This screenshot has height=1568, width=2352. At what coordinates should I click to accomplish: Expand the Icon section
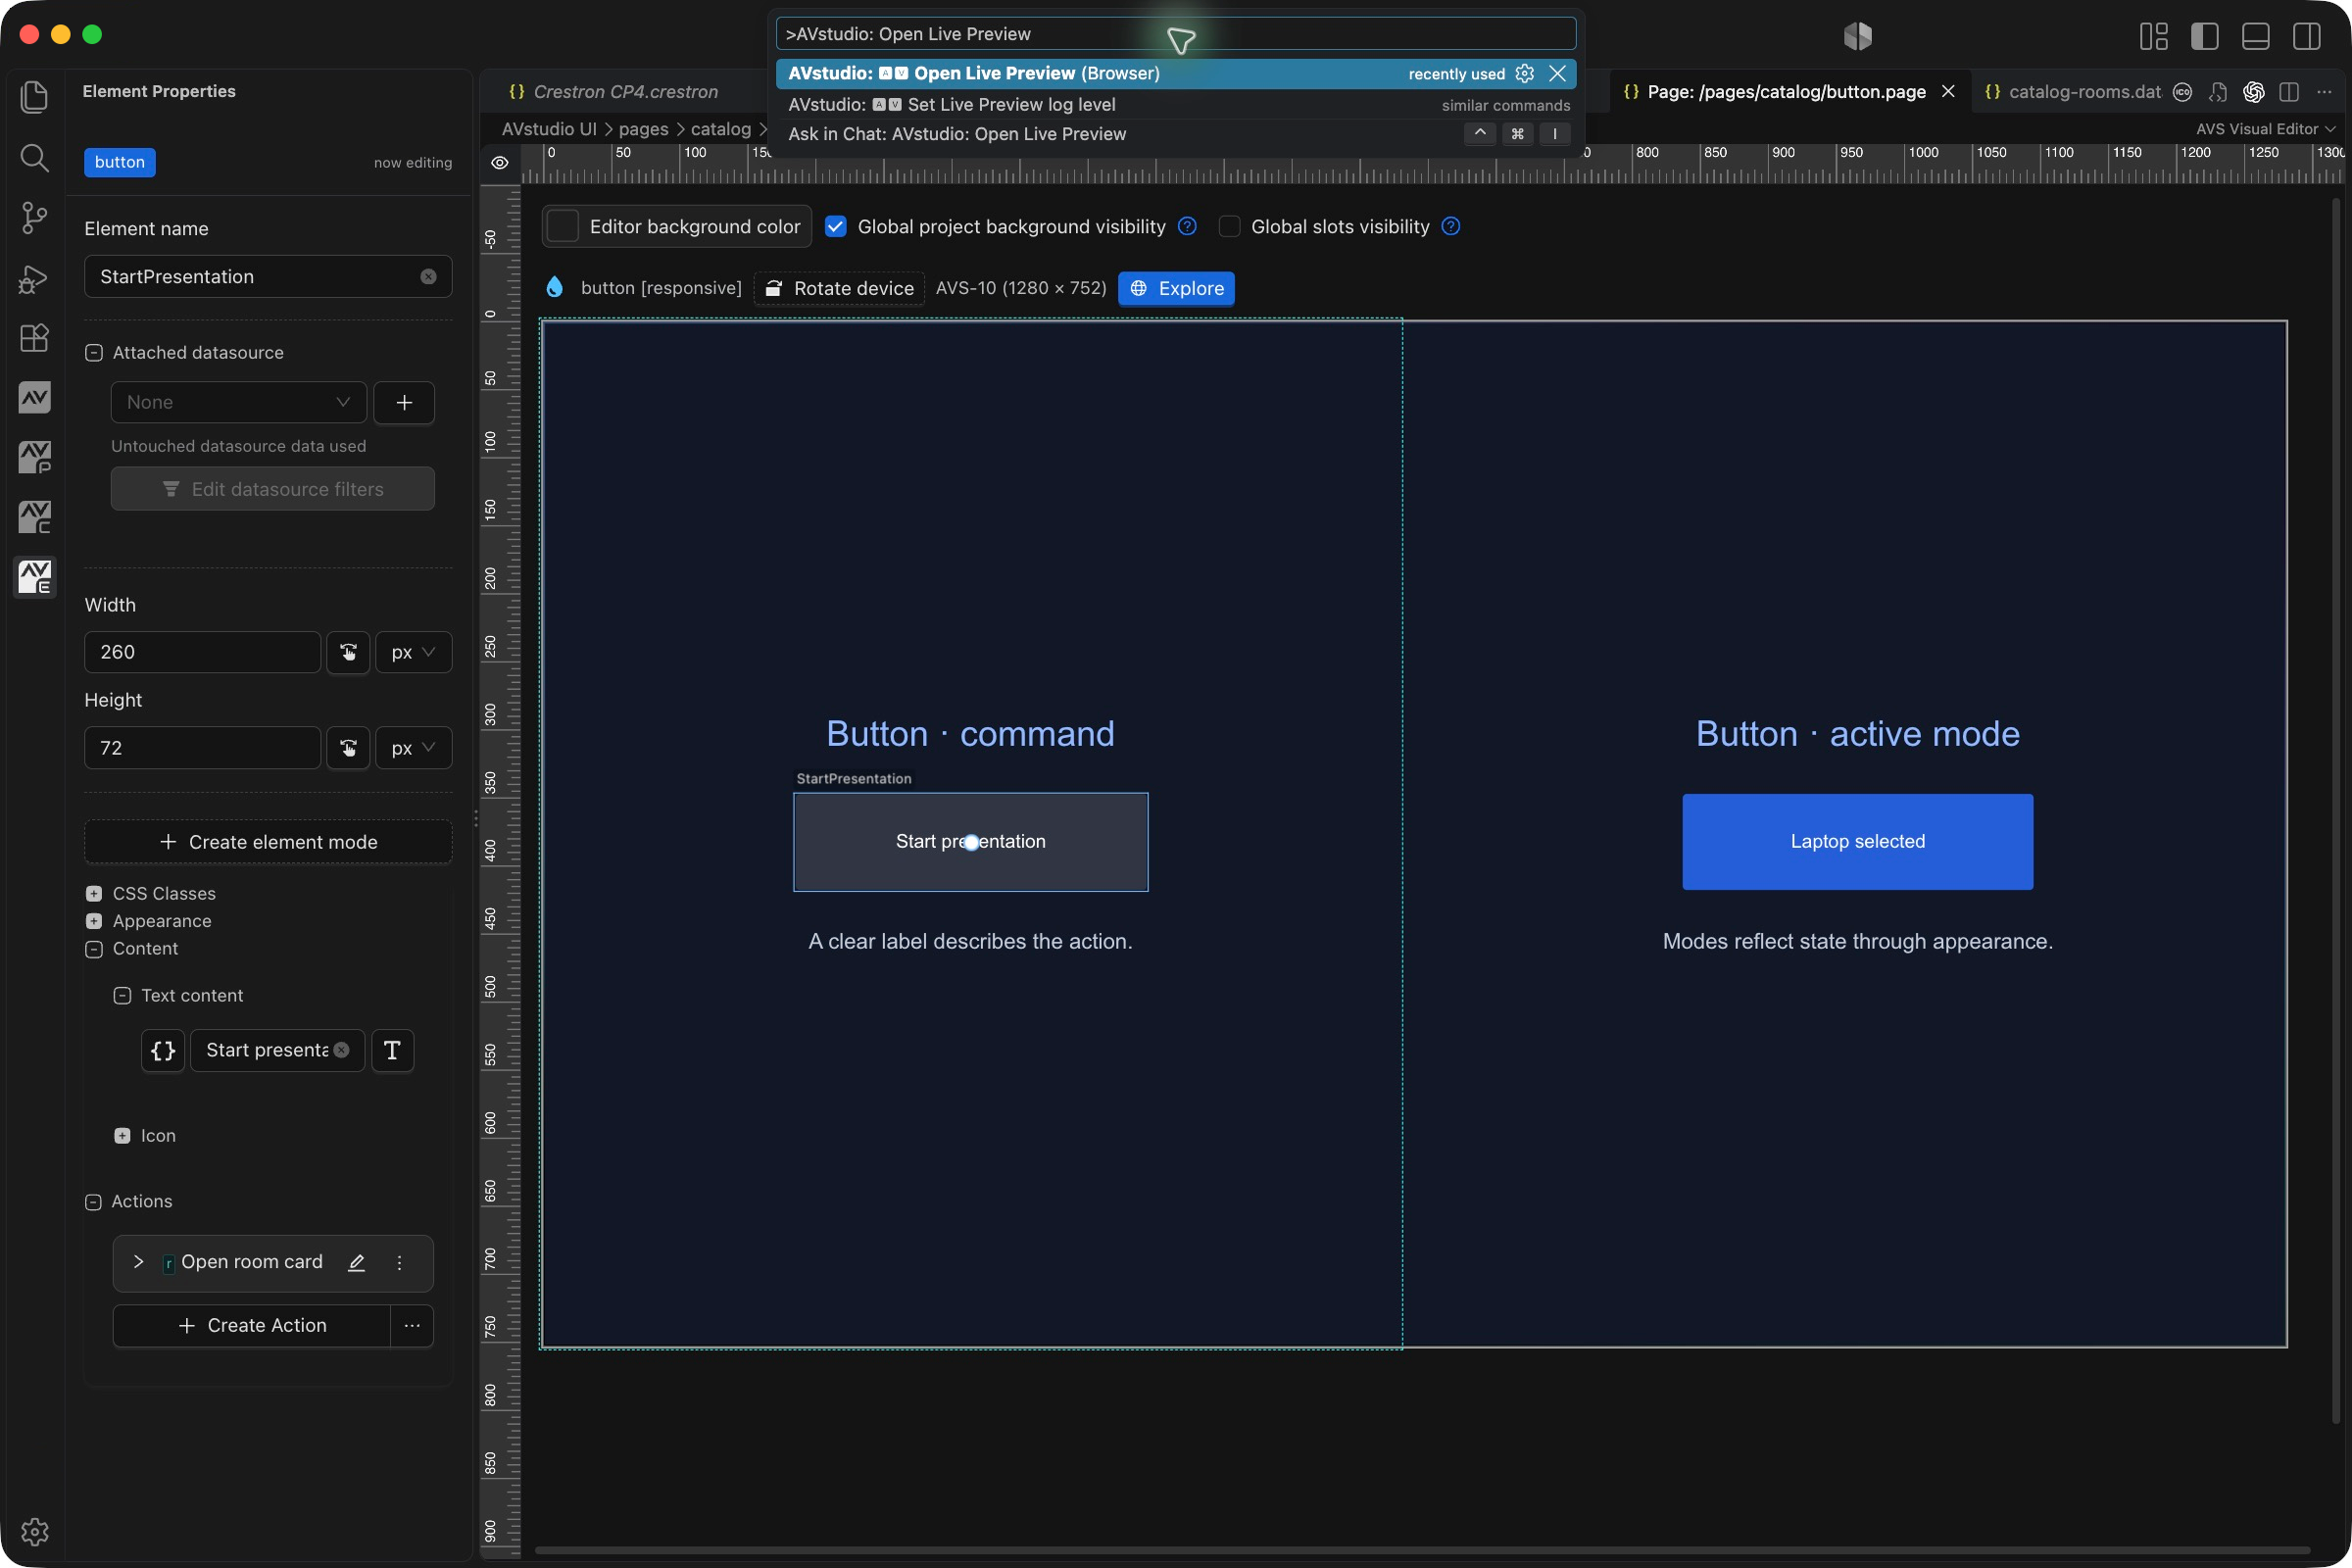pyautogui.click(x=122, y=1135)
